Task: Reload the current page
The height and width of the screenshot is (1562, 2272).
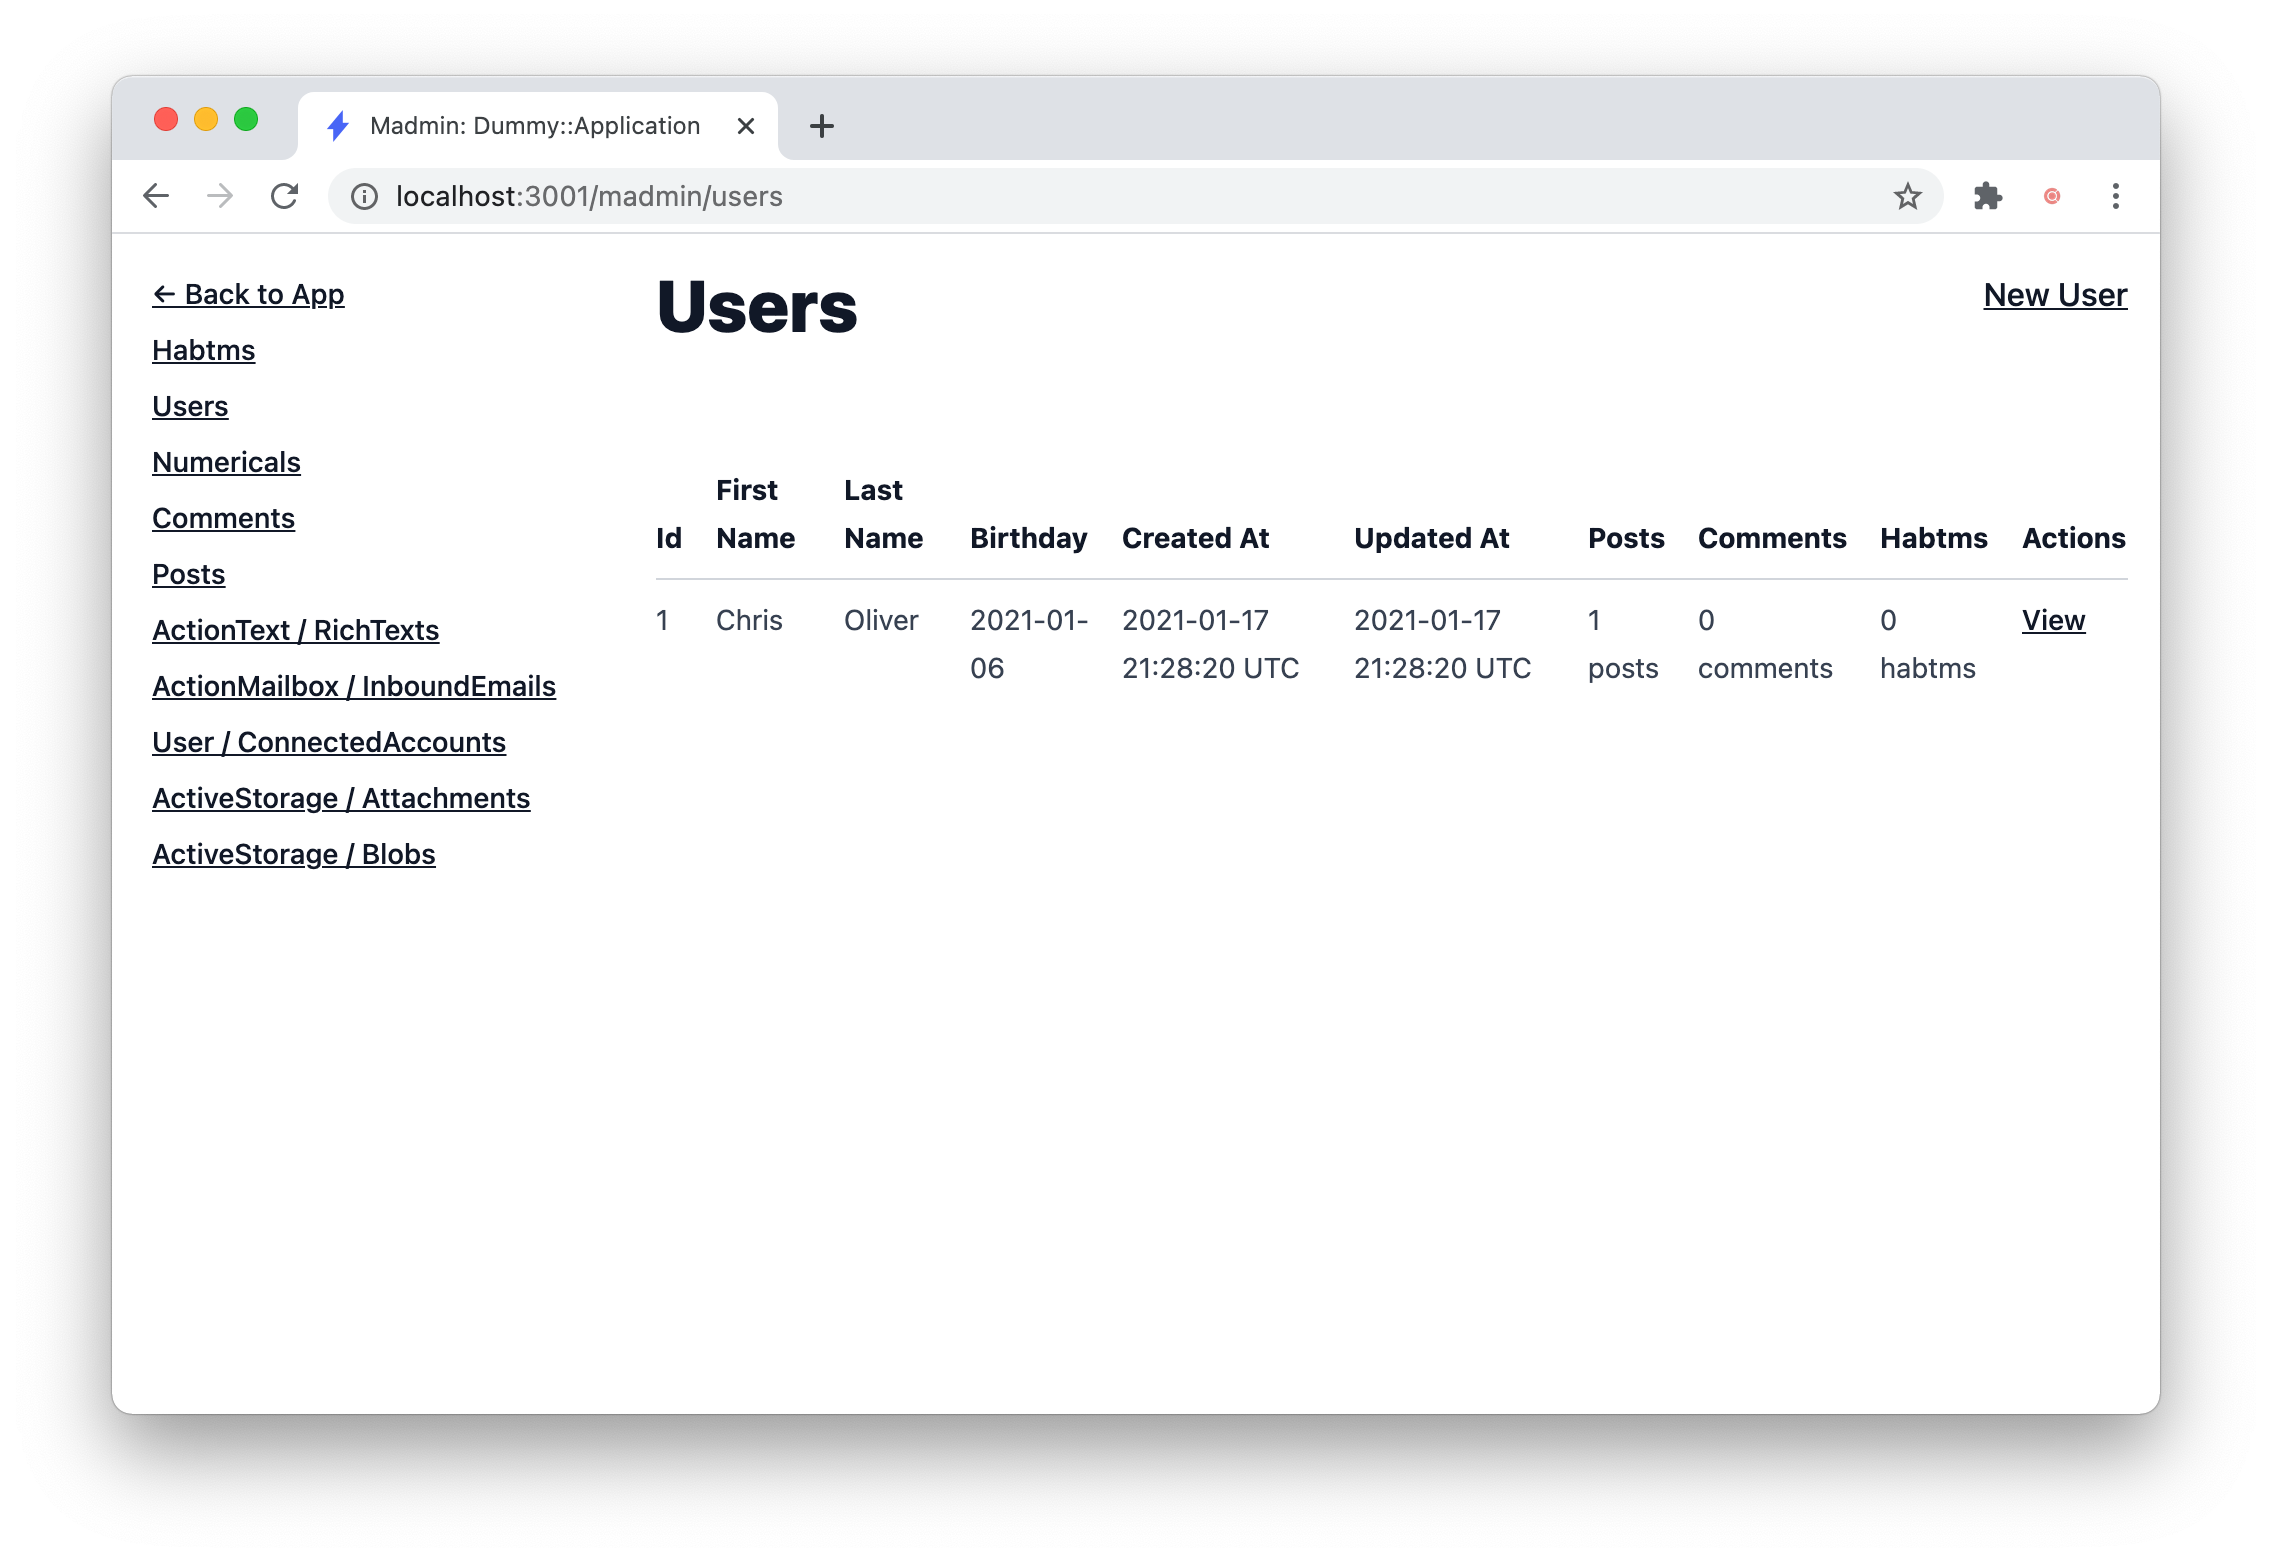Action: (x=285, y=196)
